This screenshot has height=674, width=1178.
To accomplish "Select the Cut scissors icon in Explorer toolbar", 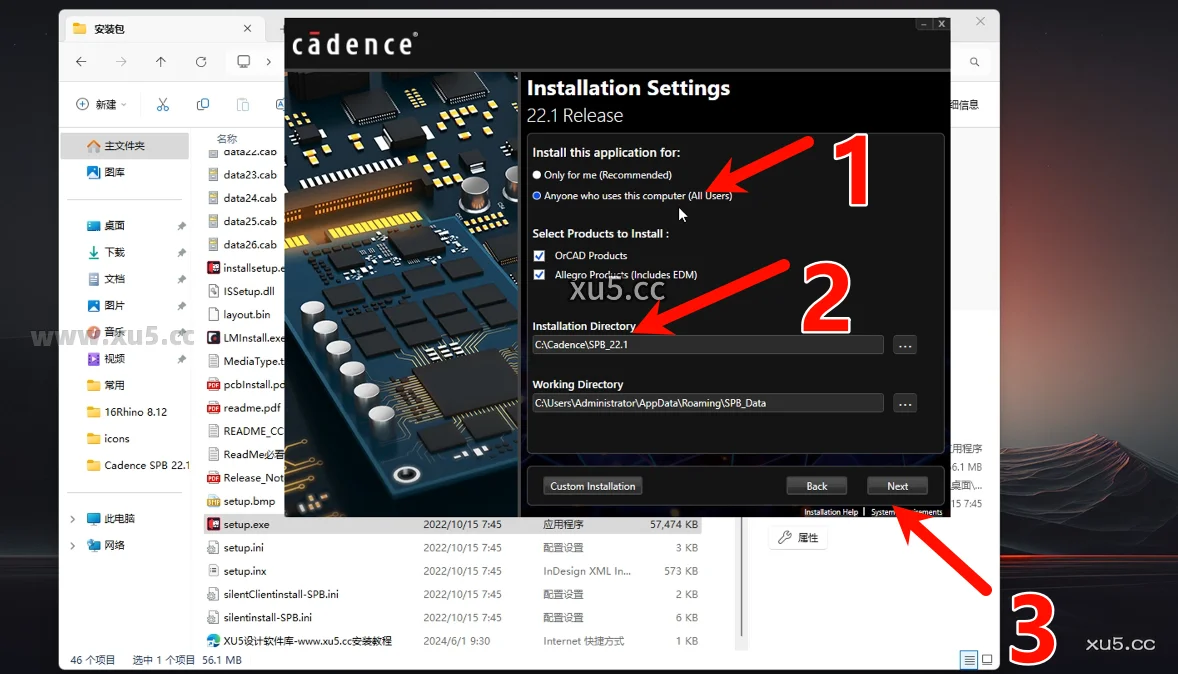I will click(163, 103).
